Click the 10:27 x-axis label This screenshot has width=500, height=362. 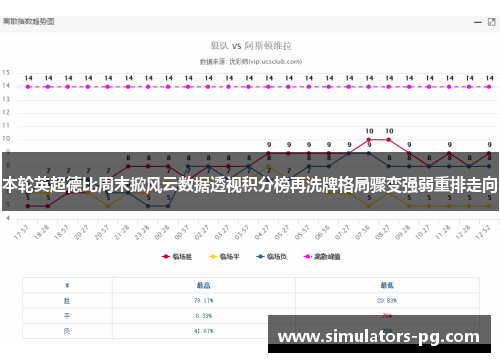[423, 232]
